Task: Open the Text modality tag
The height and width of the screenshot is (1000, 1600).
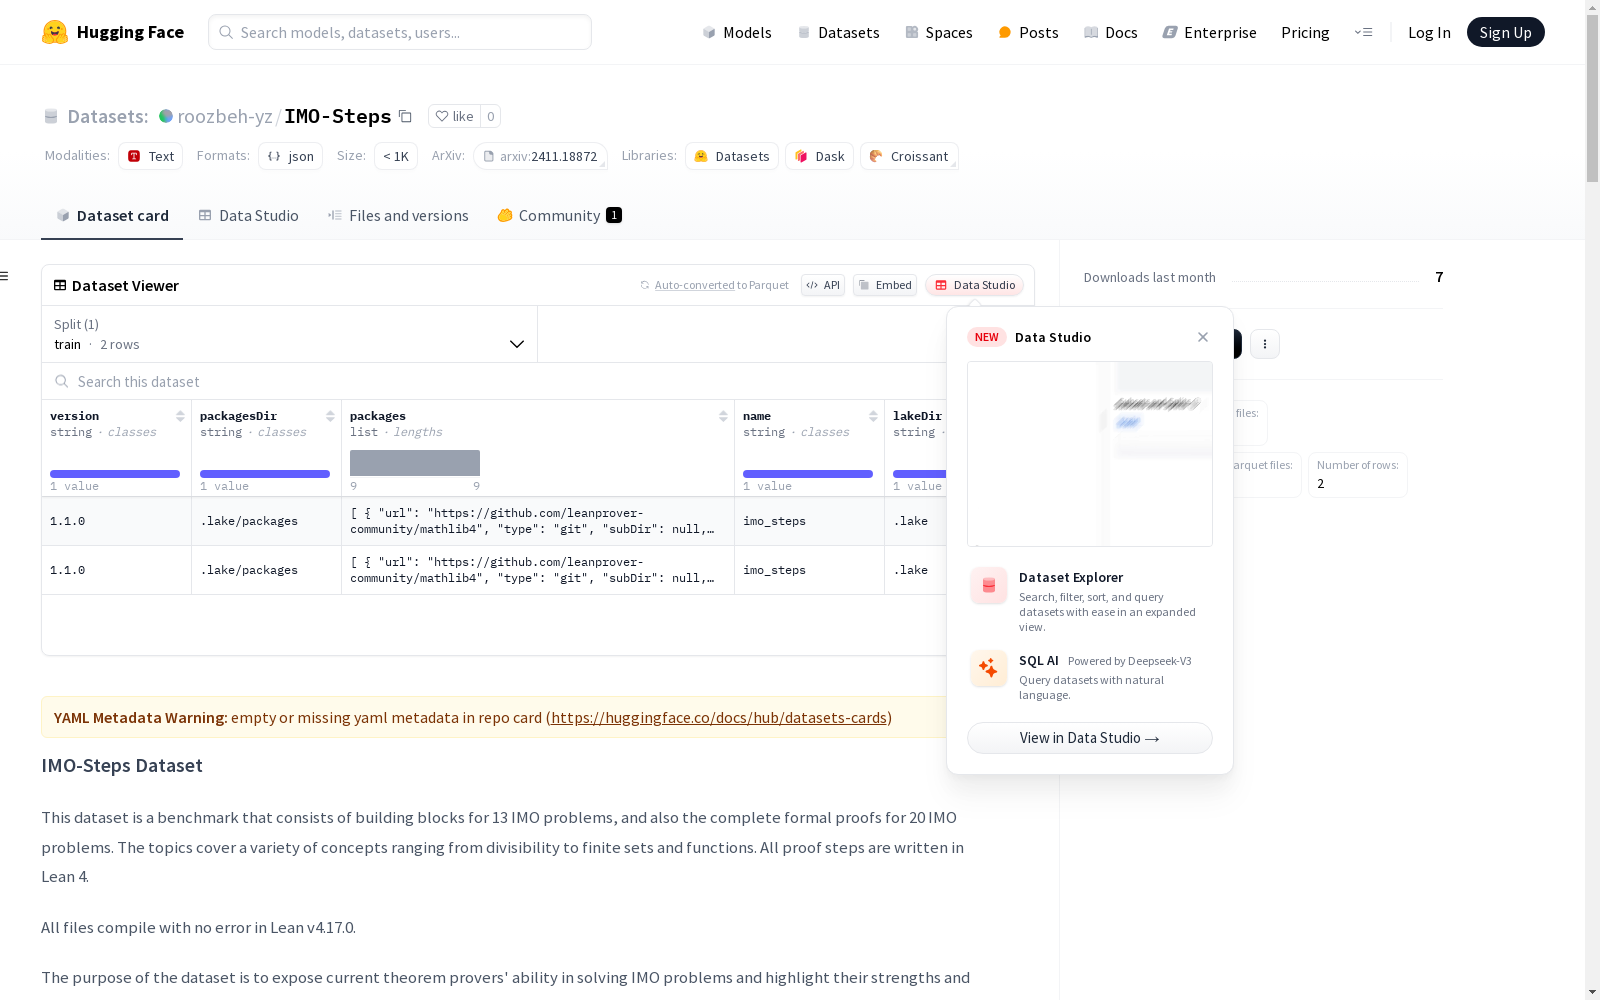Action: (x=151, y=156)
